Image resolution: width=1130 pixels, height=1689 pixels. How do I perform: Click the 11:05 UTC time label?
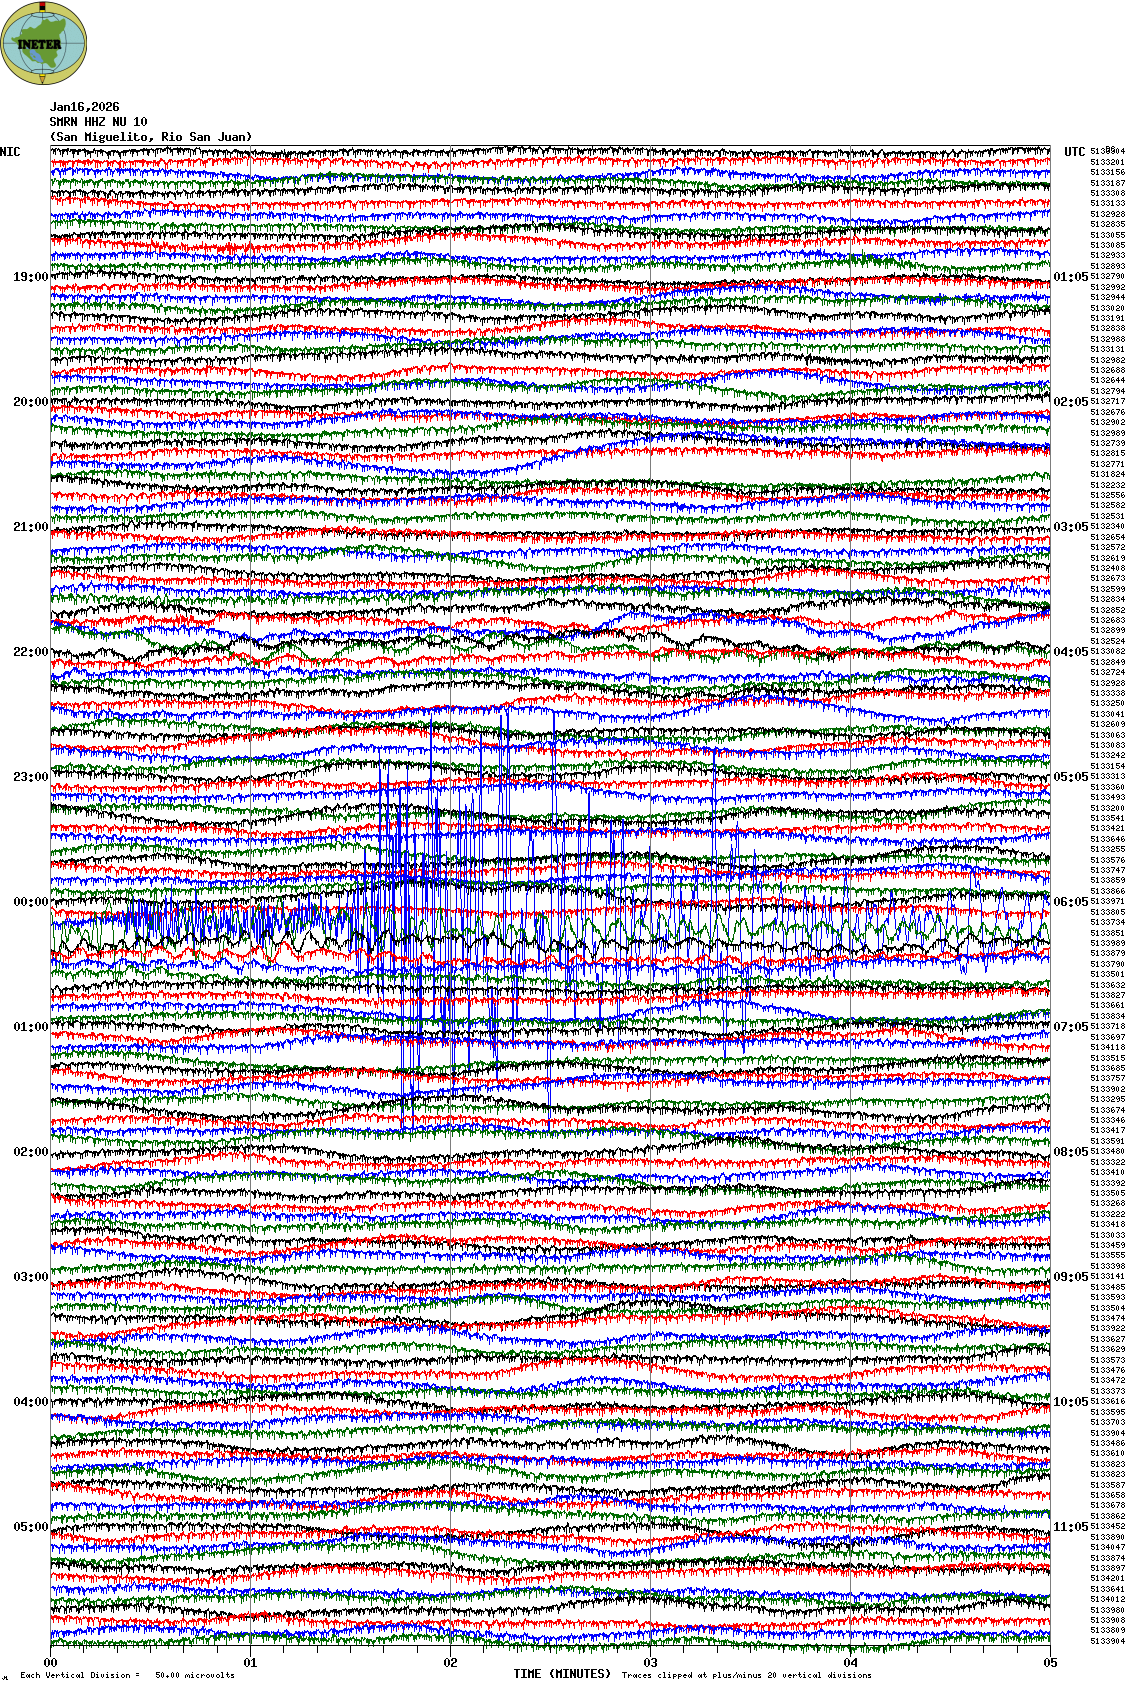coord(1070,1527)
